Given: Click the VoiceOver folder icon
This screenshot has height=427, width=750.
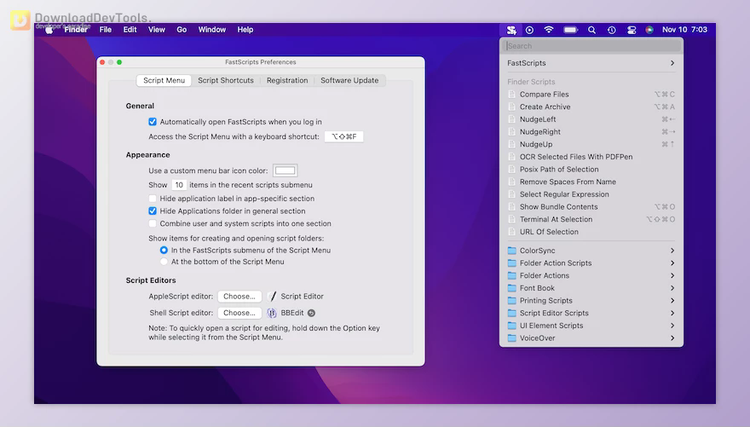Looking at the screenshot, I should [512, 338].
